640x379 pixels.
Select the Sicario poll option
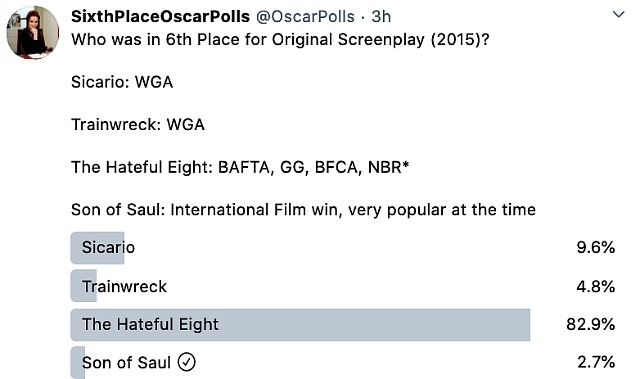point(343,248)
